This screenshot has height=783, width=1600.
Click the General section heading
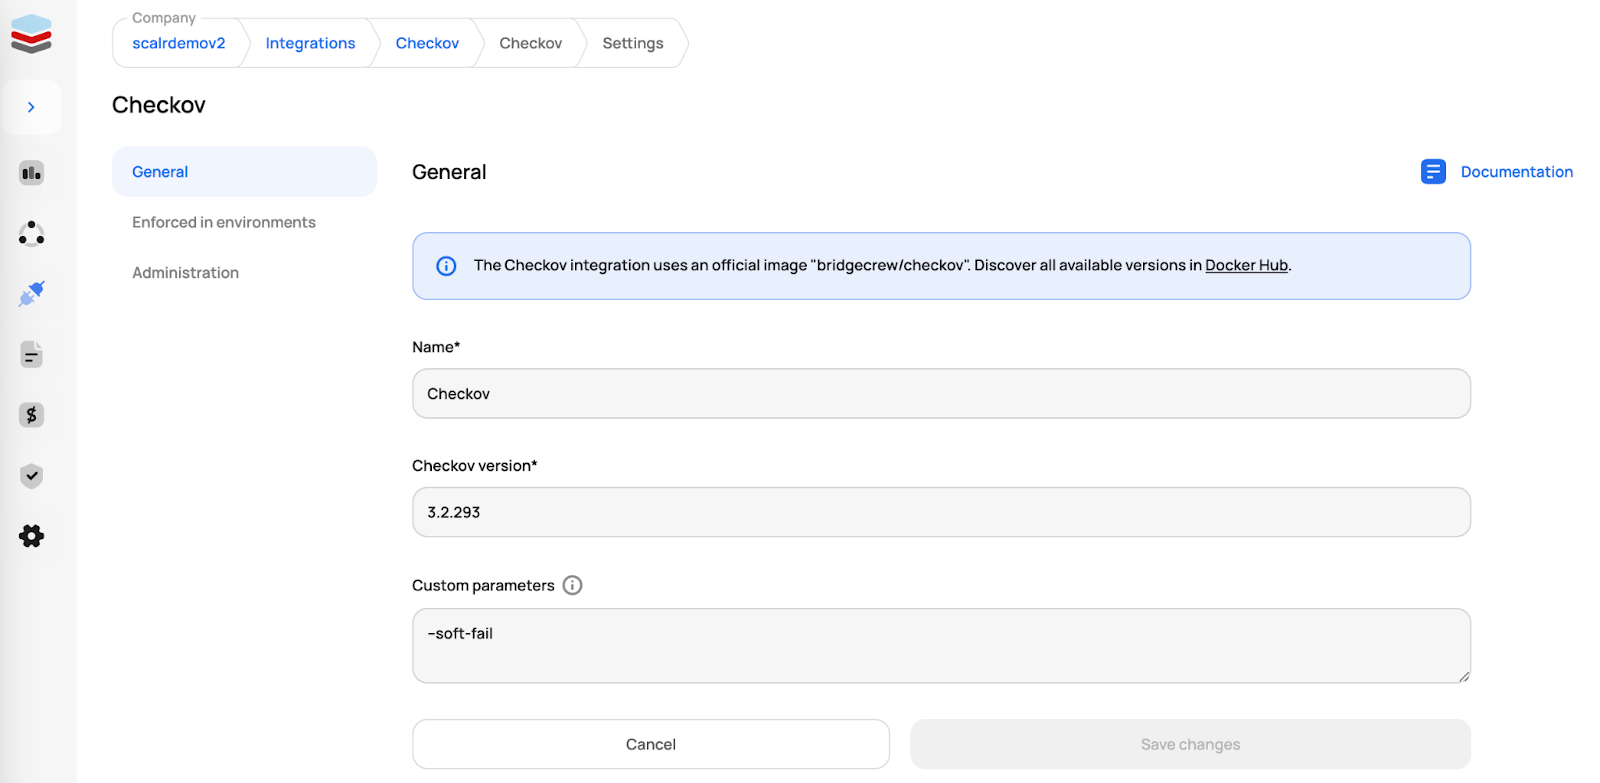pyautogui.click(x=449, y=172)
